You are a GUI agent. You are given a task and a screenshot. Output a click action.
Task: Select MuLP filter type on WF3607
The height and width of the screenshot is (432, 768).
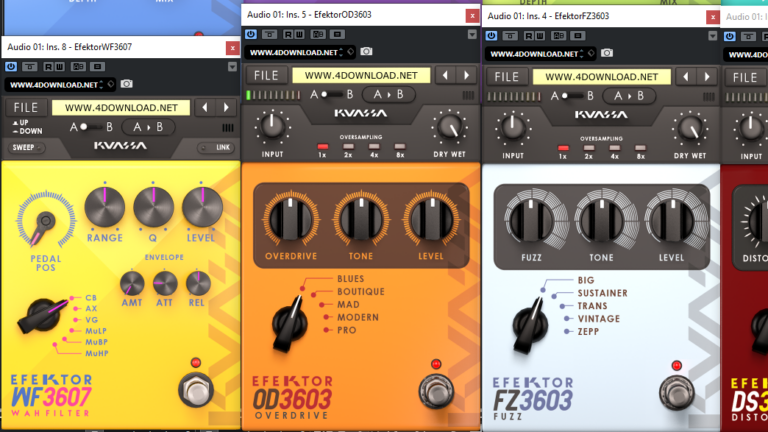tap(96, 331)
